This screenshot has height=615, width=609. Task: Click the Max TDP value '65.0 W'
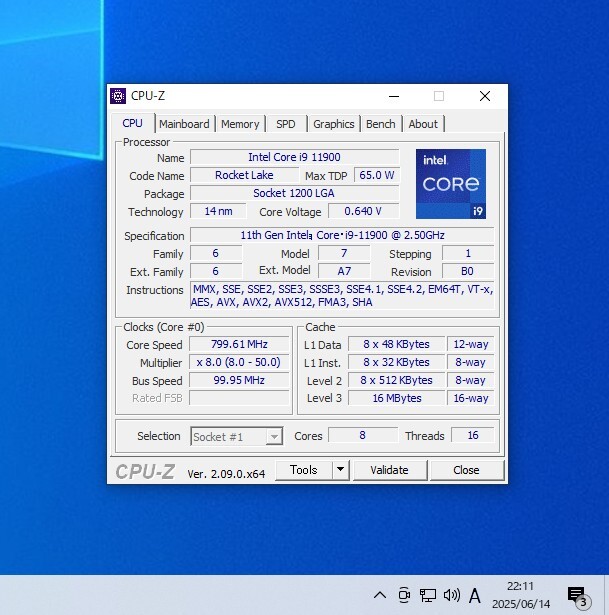(376, 175)
